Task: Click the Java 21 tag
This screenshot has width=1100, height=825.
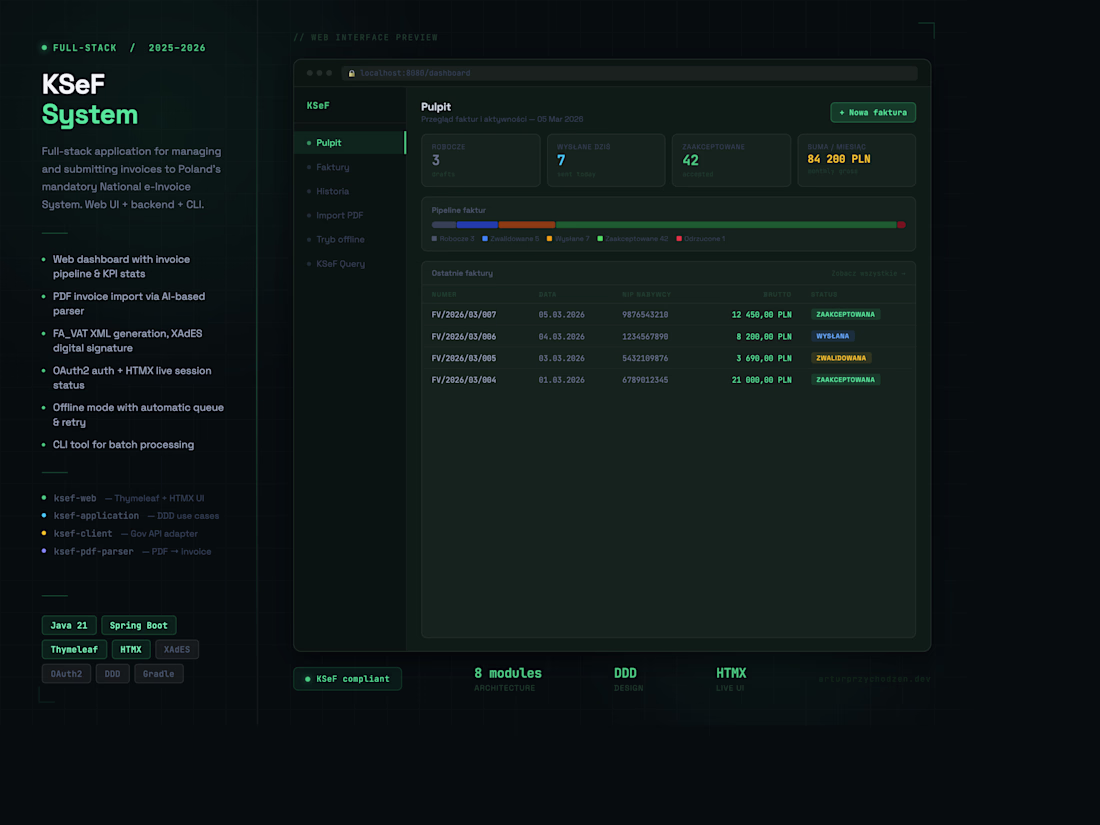Action: click(x=69, y=625)
